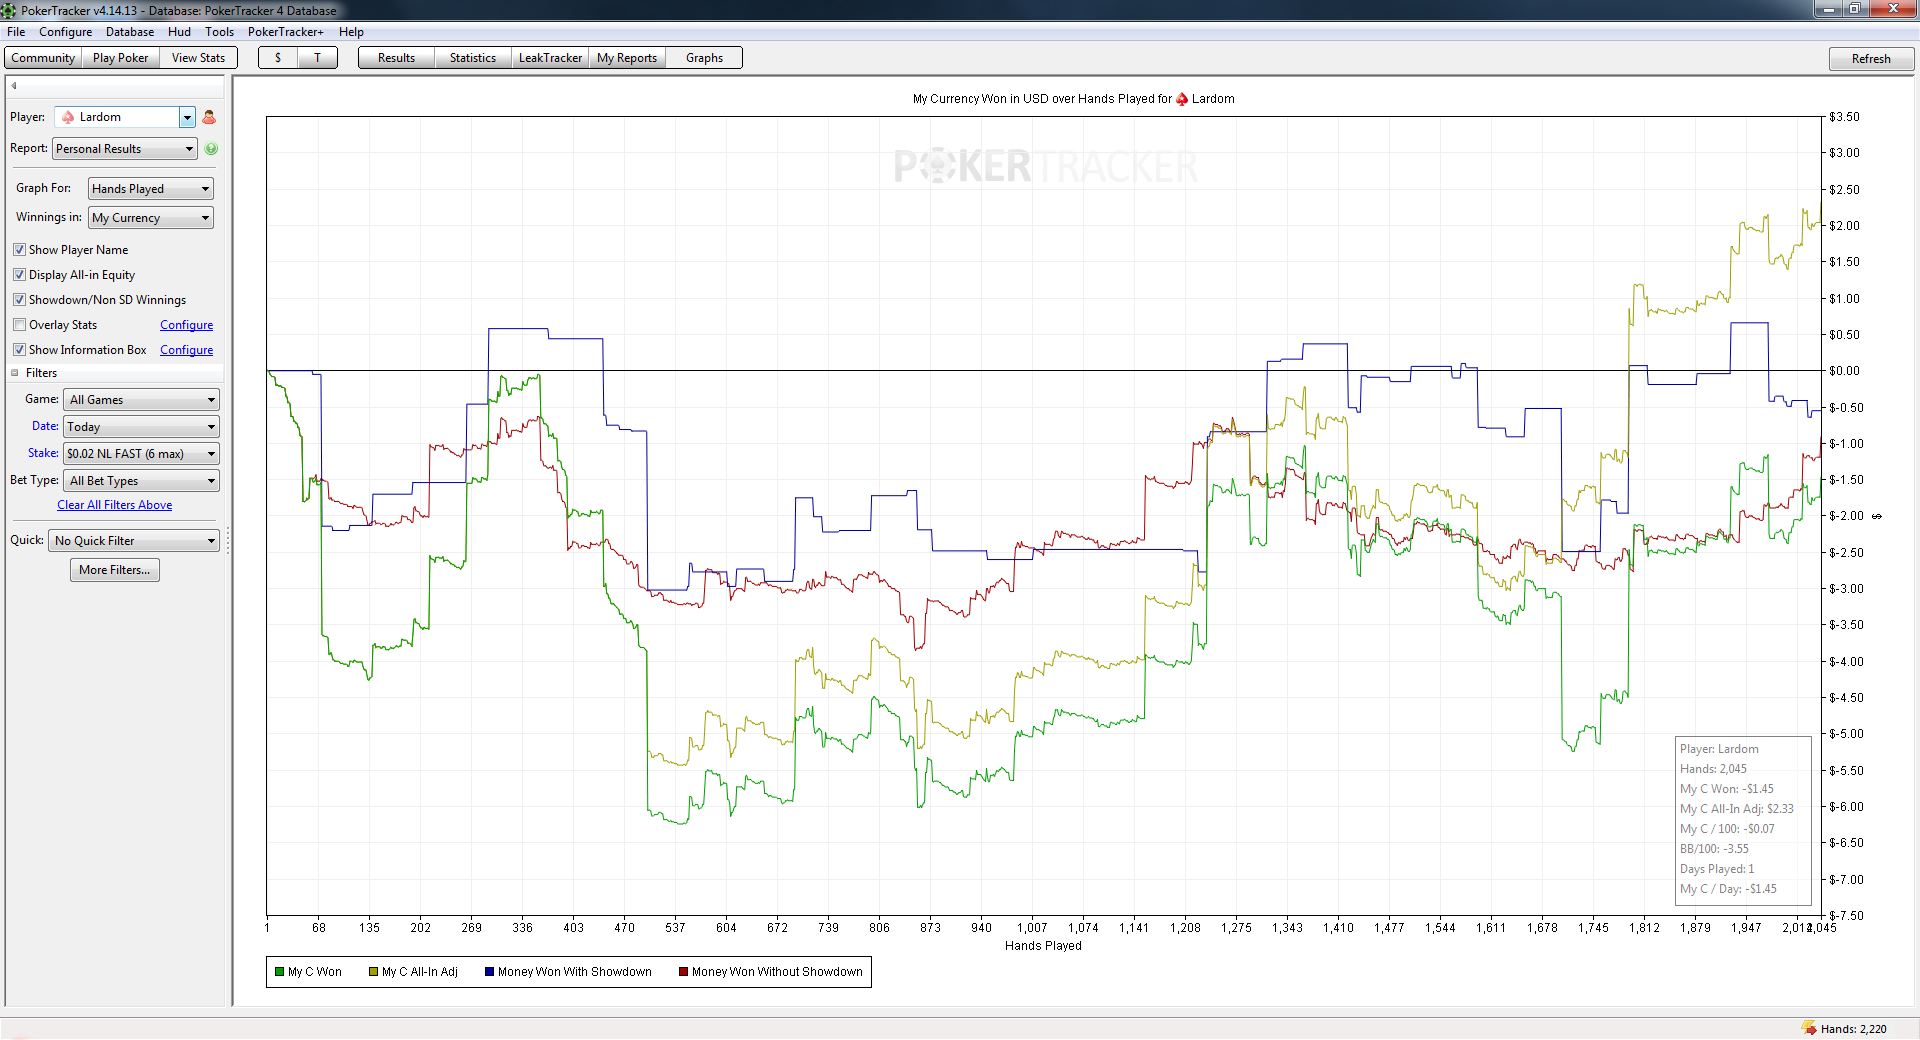
Task: Select the $ cash games button
Action: tap(278, 58)
